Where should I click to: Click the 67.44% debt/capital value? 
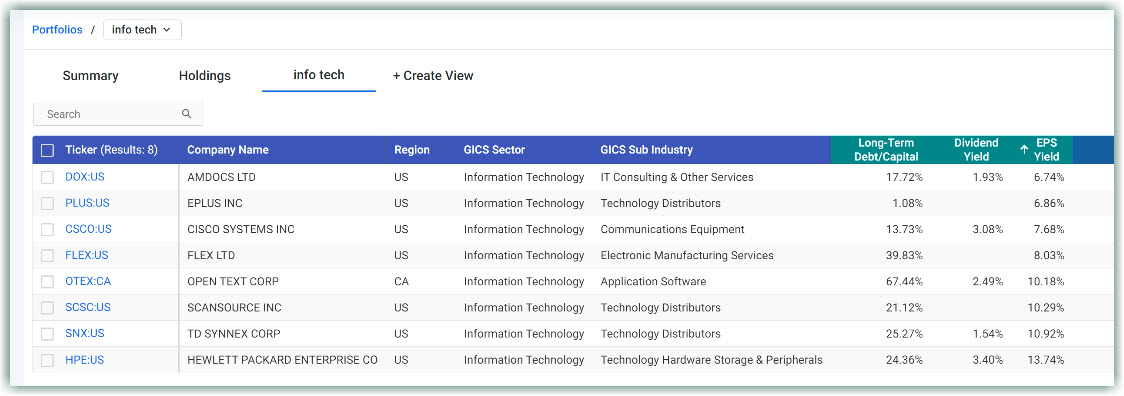pyautogui.click(x=904, y=281)
